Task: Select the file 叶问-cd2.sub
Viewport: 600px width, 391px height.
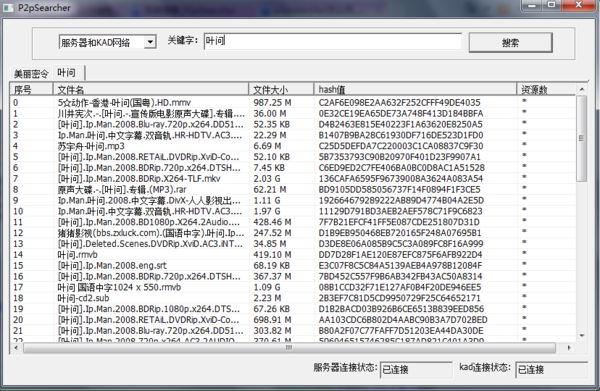Action: click(x=293, y=298)
